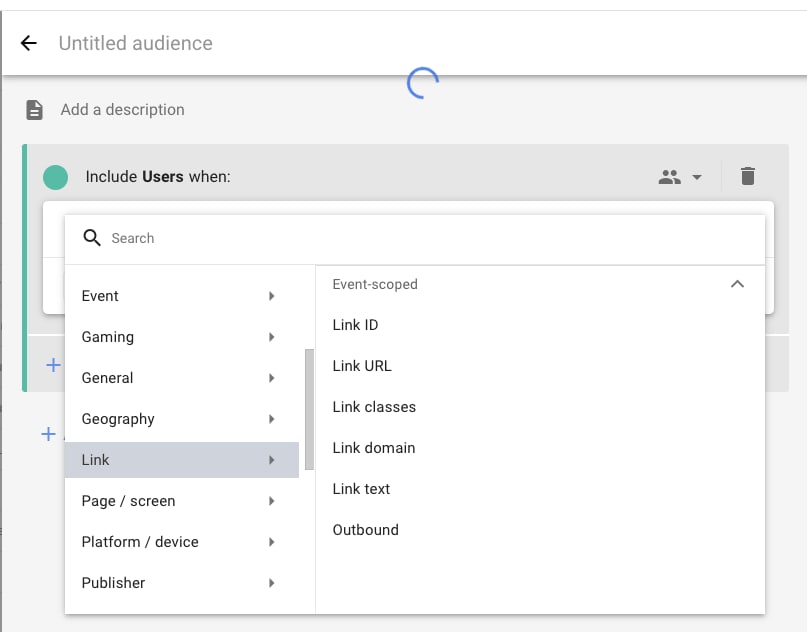Screen dimensions: 807x632
Task: Select the Outbound dimension
Action: click(365, 530)
